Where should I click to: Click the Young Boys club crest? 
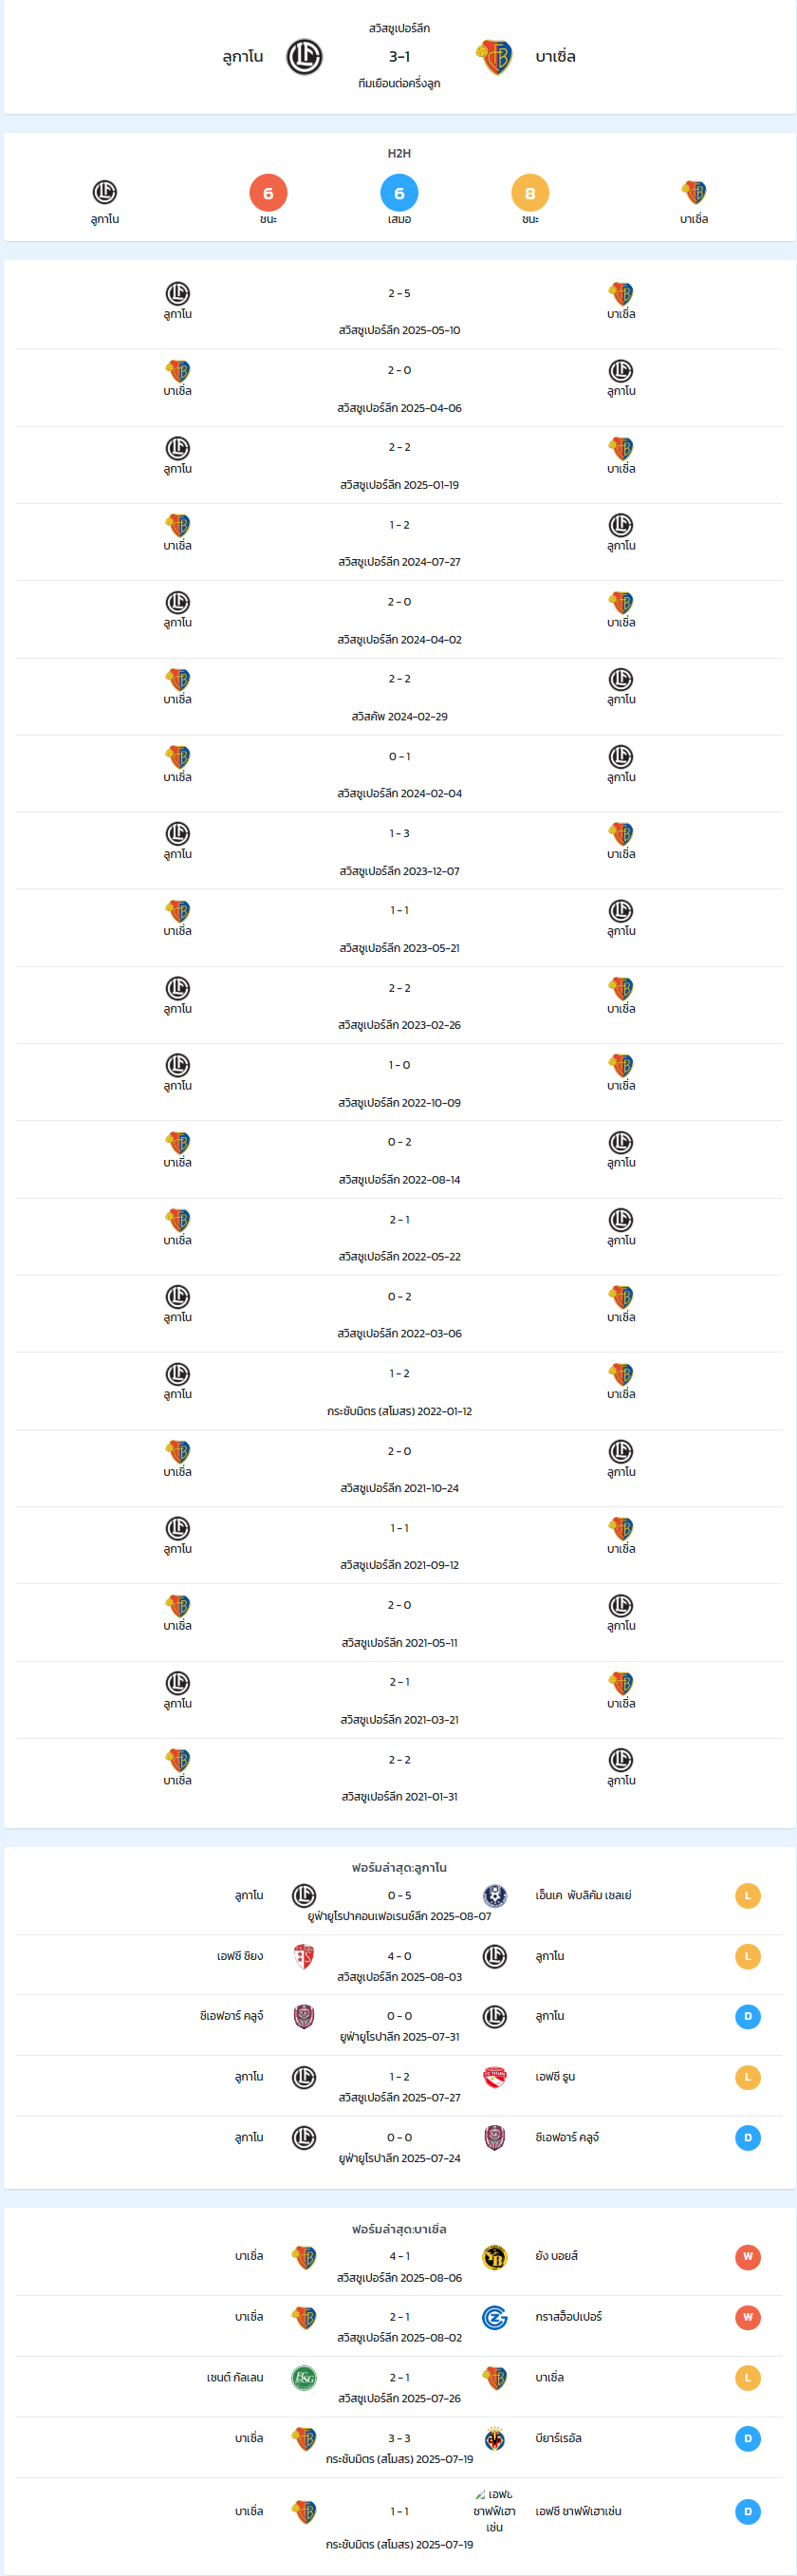[495, 2257]
